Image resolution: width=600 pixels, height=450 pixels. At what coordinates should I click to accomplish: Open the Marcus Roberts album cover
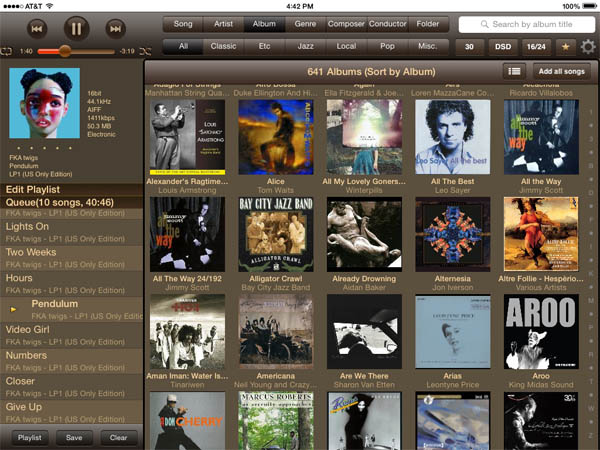pos(276,421)
